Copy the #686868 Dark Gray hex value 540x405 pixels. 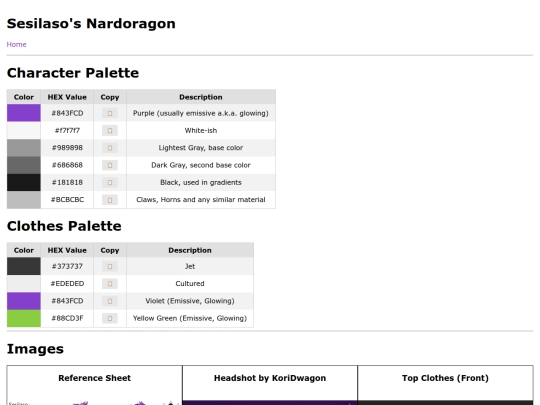tap(110, 165)
